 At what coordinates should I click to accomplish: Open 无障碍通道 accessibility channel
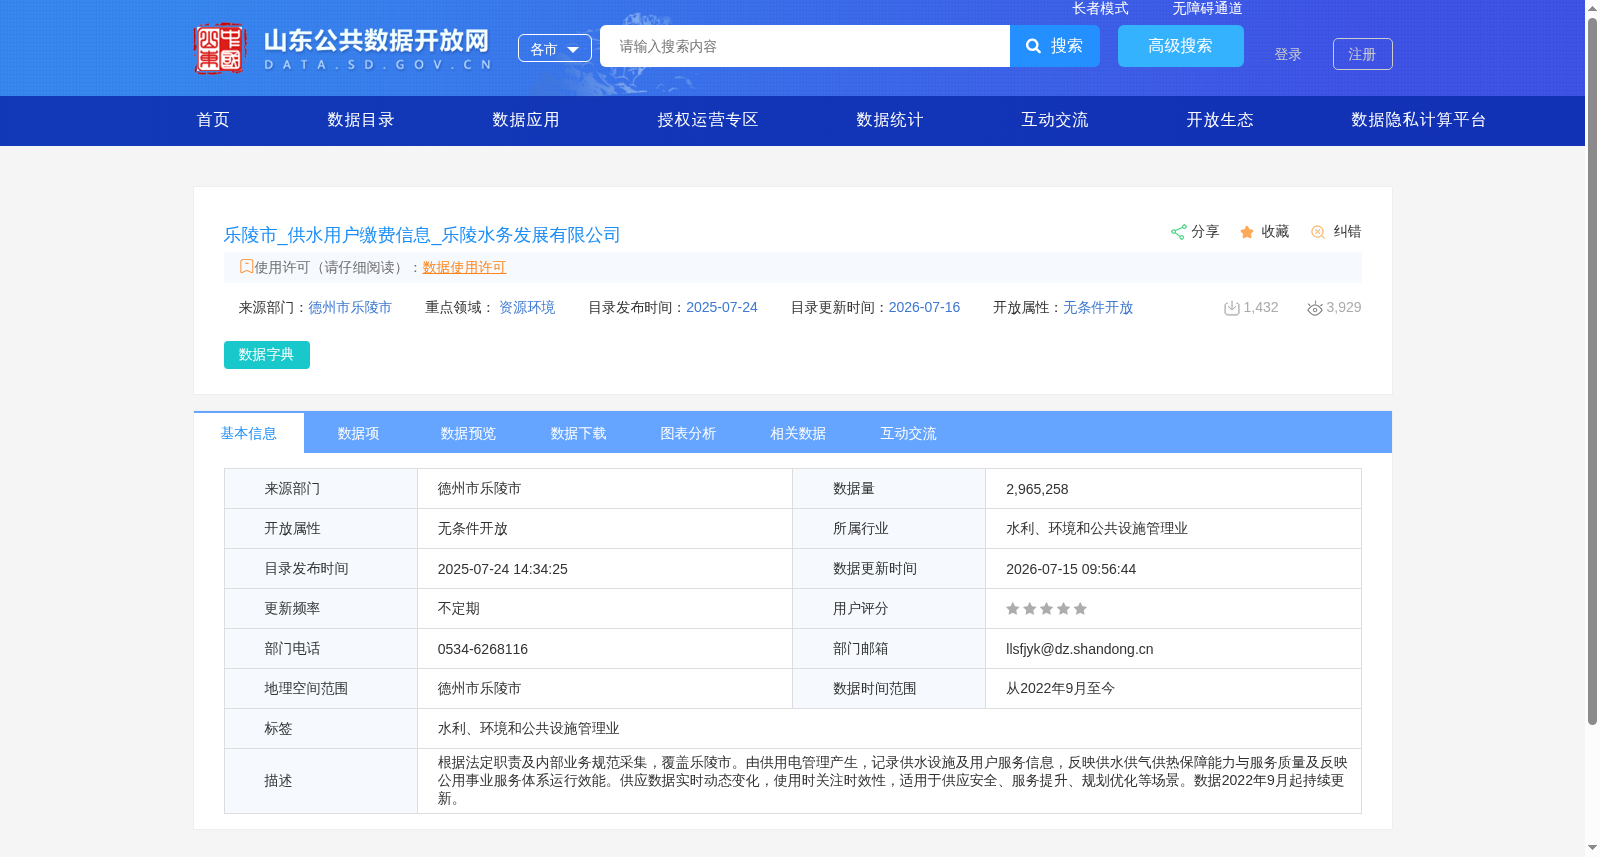[x=1207, y=8]
